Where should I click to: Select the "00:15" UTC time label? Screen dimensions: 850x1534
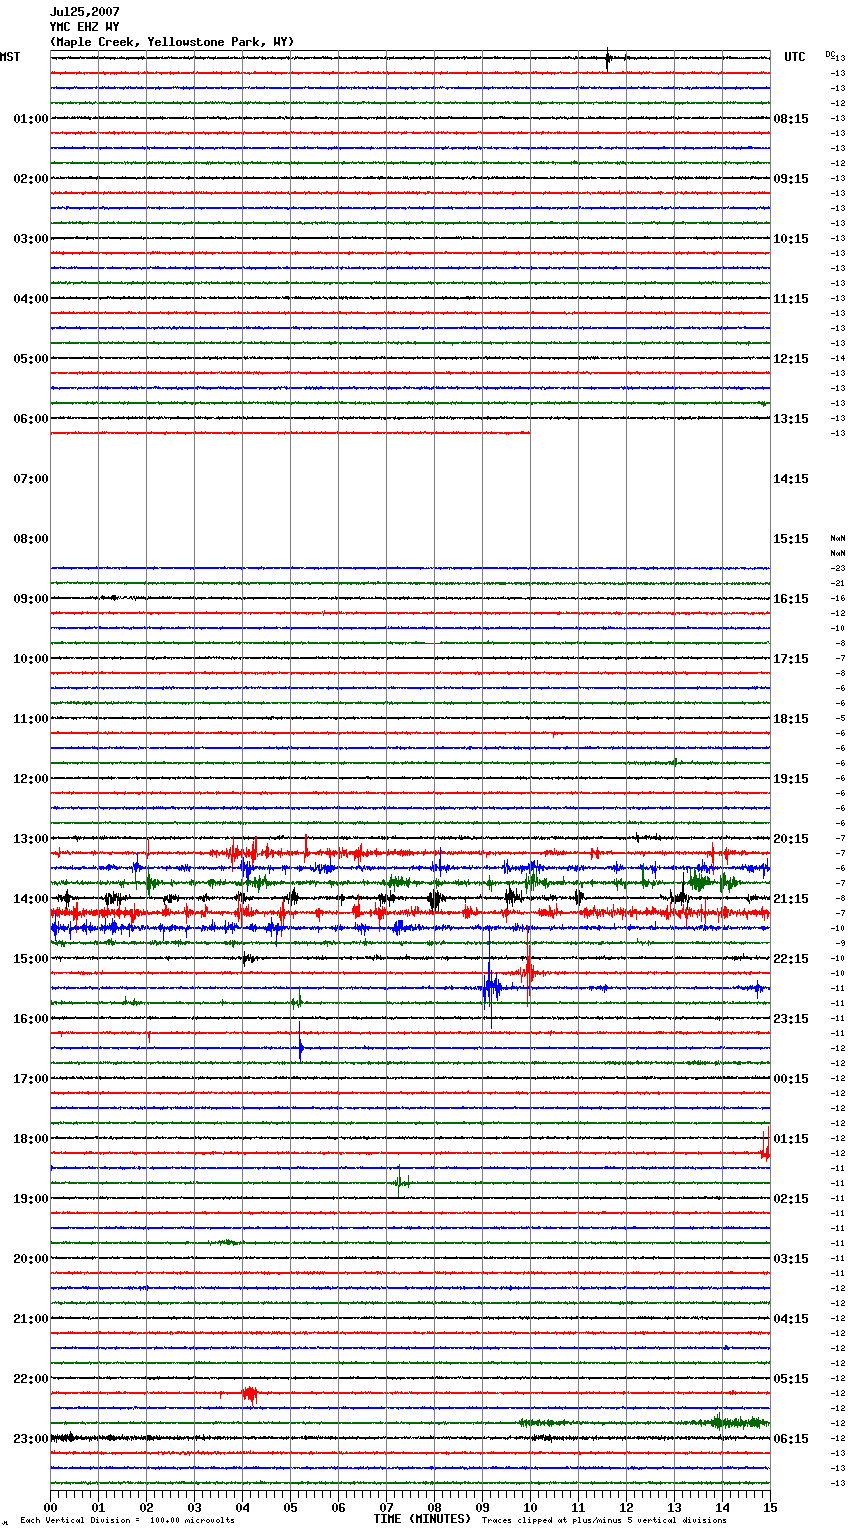tap(791, 1079)
